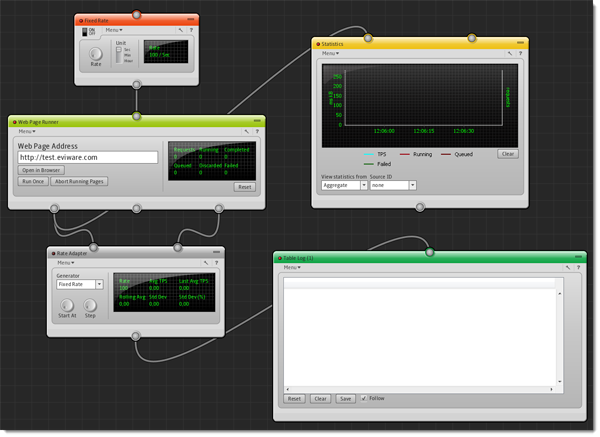Open the Aggregate statistics dropdown

(344, 185)
